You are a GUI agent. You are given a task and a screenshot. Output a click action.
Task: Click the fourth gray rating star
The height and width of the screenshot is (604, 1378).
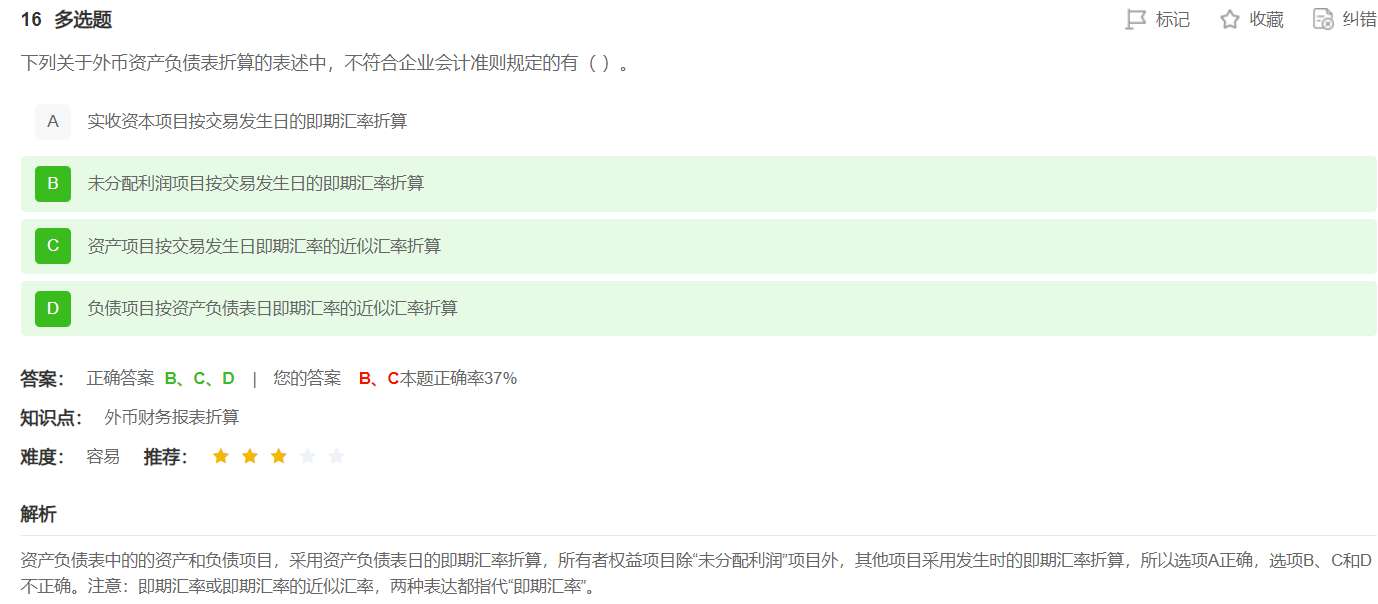[308, 456]
